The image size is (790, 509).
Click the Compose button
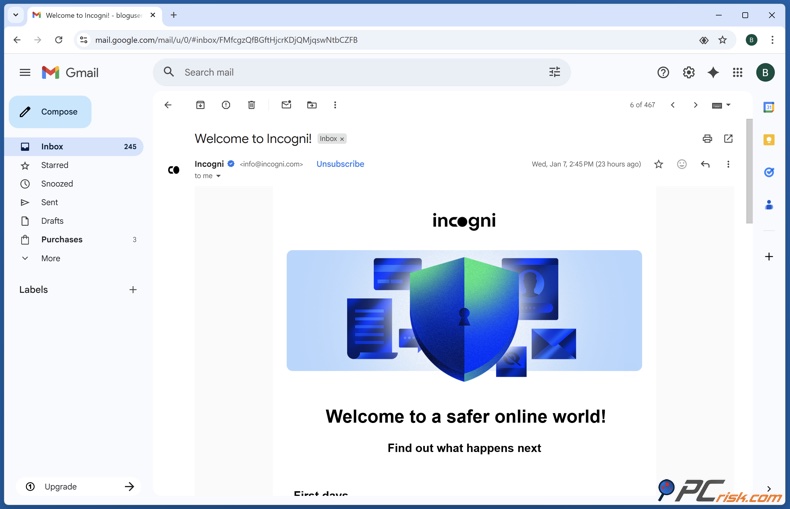click(50, 112)
